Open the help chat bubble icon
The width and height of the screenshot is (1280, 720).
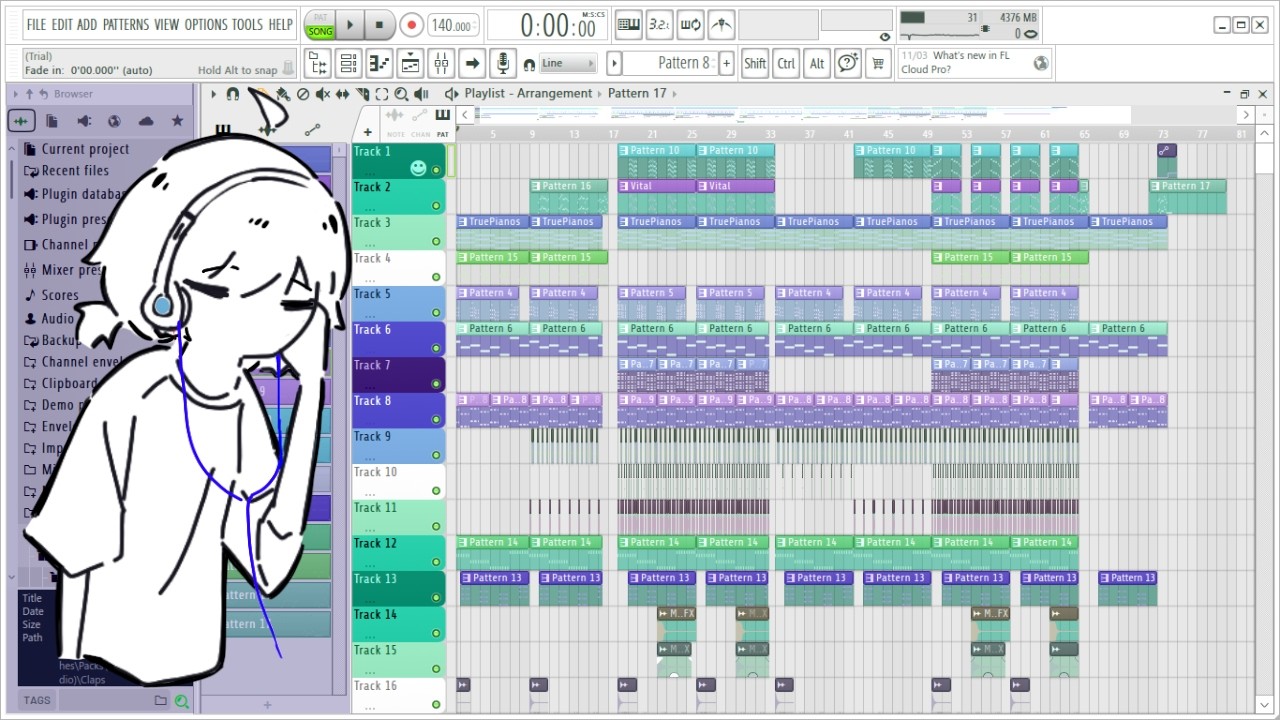(848, 64)
